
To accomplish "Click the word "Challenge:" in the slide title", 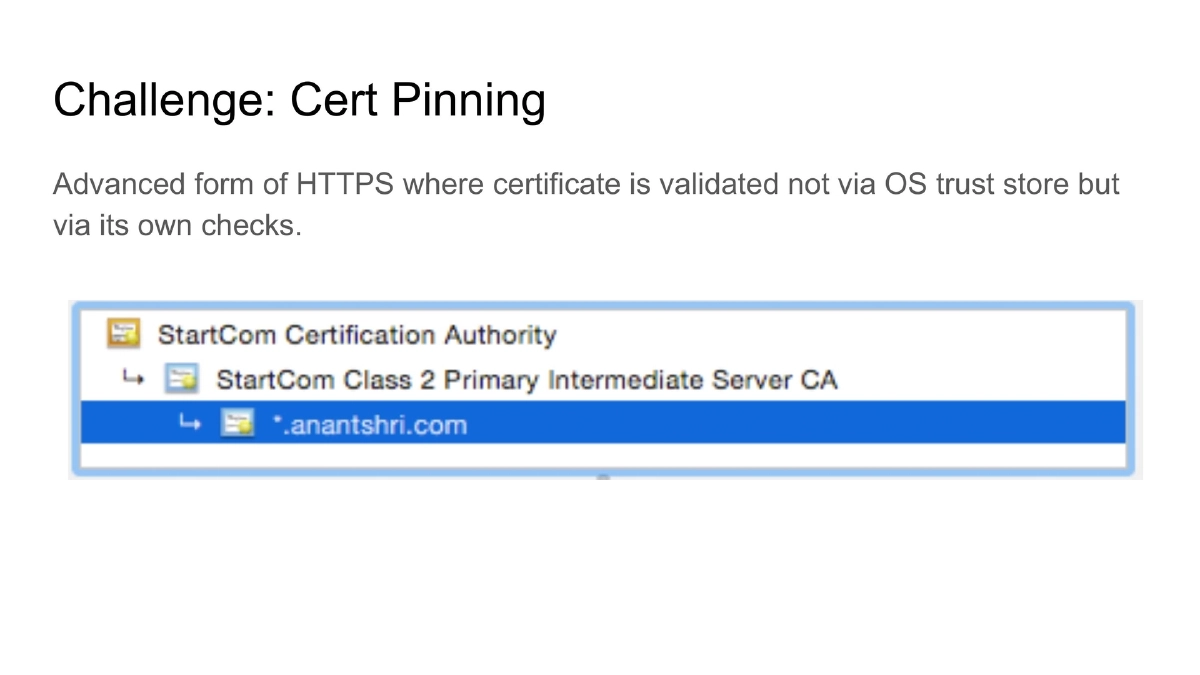I will click(163, 100).
